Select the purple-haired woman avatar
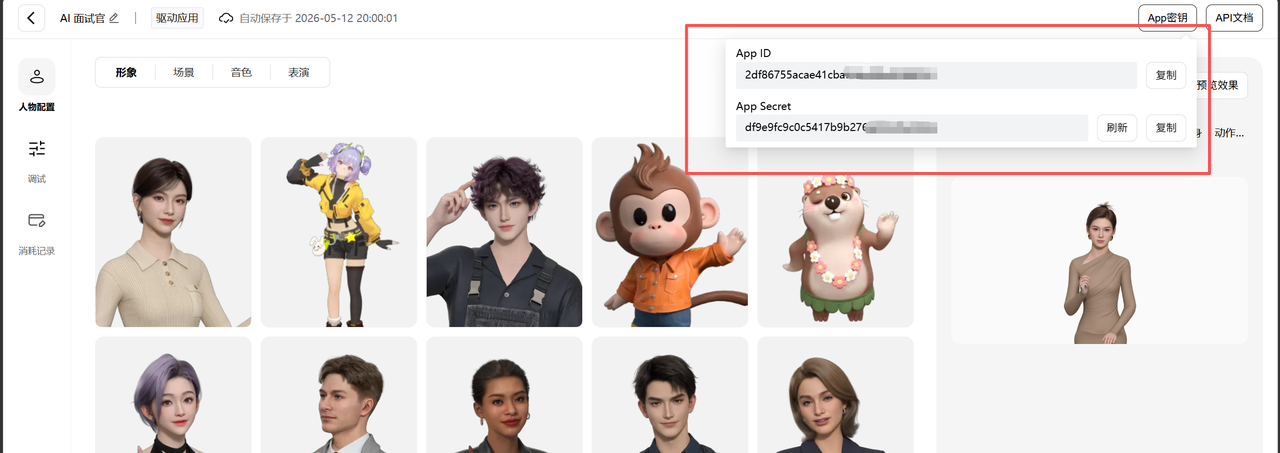The image size is (1280, 453). [x=173, y=395]
